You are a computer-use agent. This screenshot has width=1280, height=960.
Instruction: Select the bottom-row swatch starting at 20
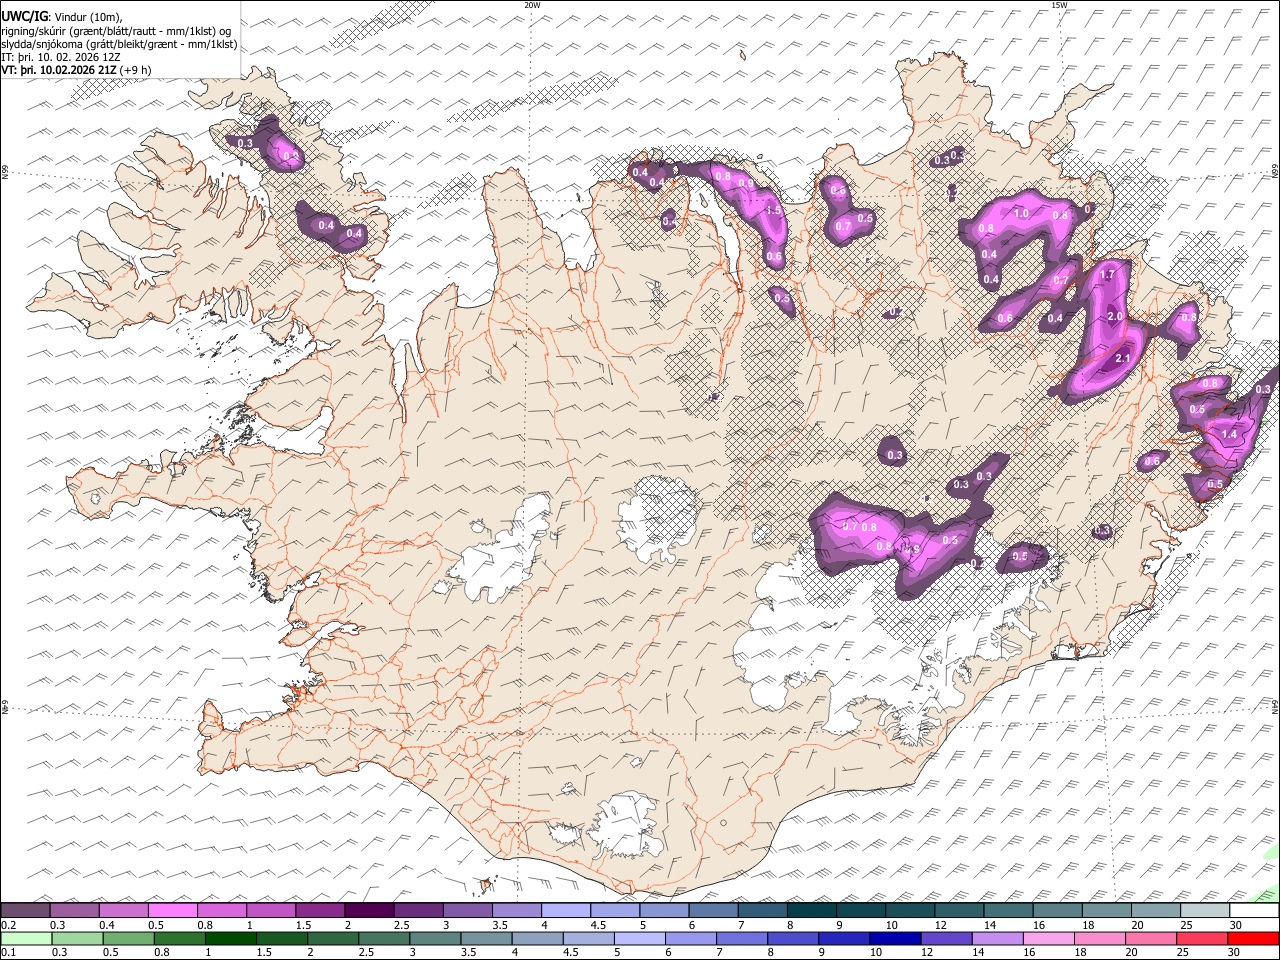(1152, 938)
